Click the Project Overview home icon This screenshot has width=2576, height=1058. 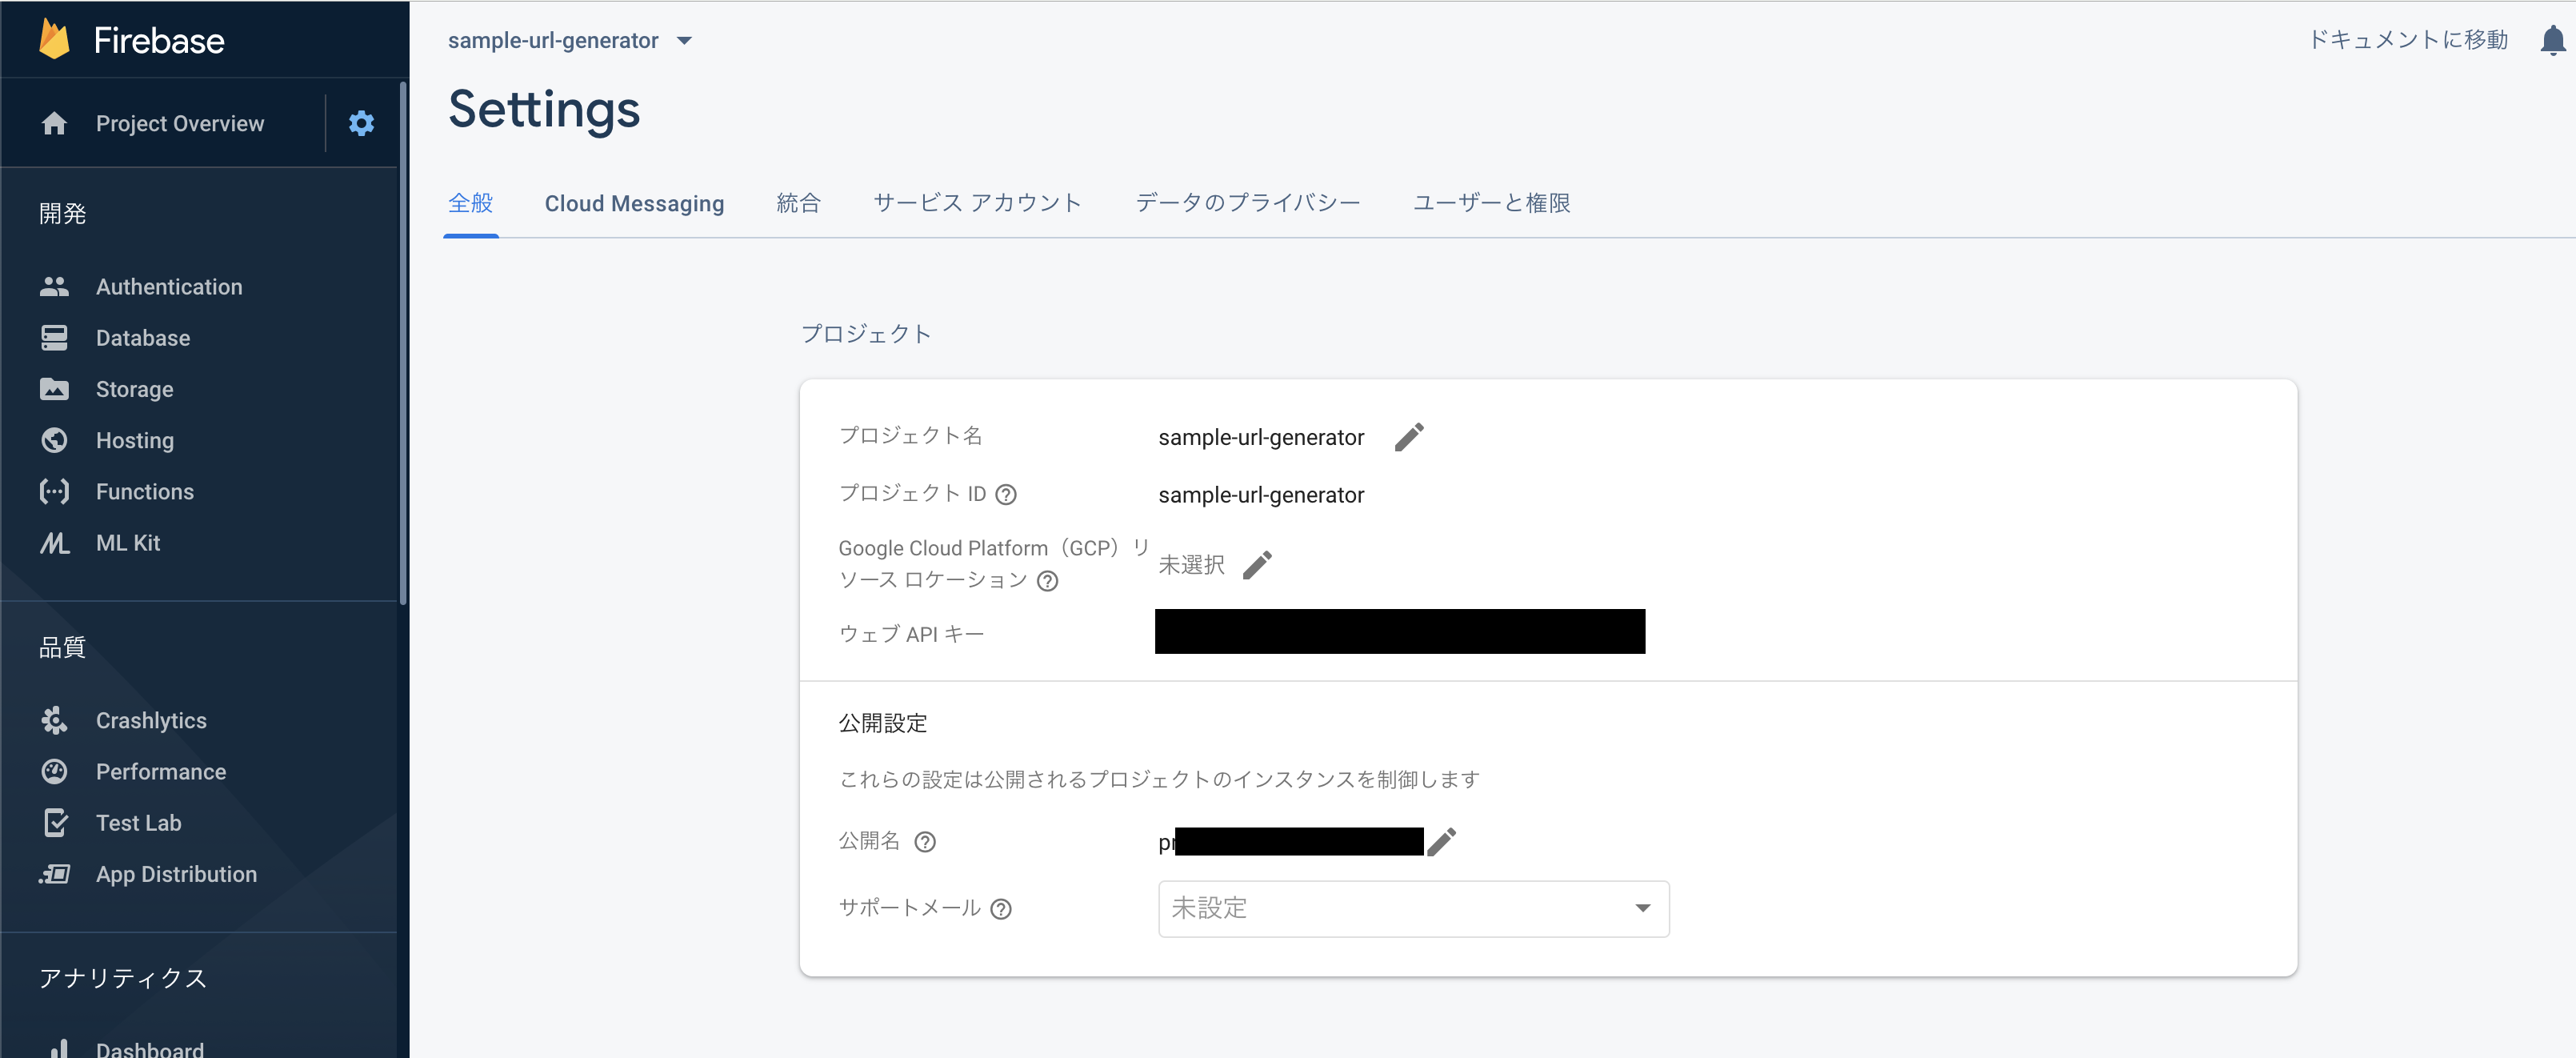pos(54,123)
